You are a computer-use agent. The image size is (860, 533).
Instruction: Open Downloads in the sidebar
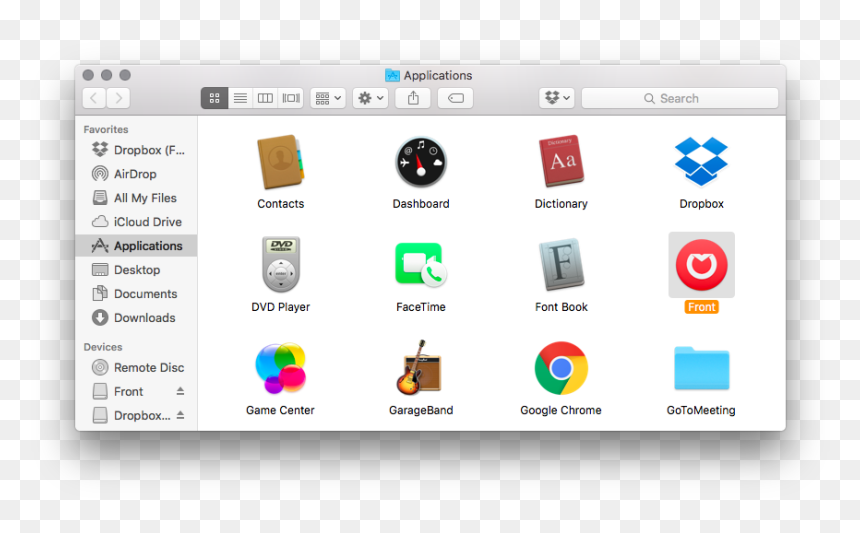[137, 317]
